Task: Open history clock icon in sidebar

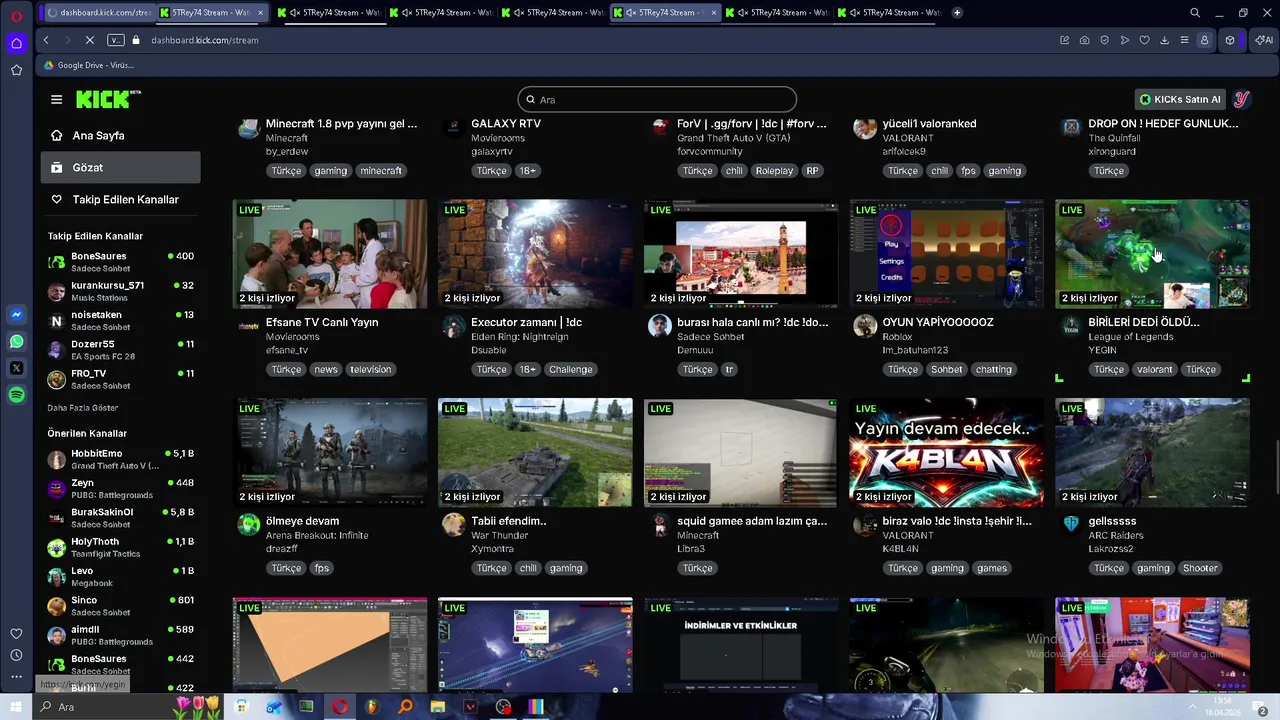Action: pos(16,655)
